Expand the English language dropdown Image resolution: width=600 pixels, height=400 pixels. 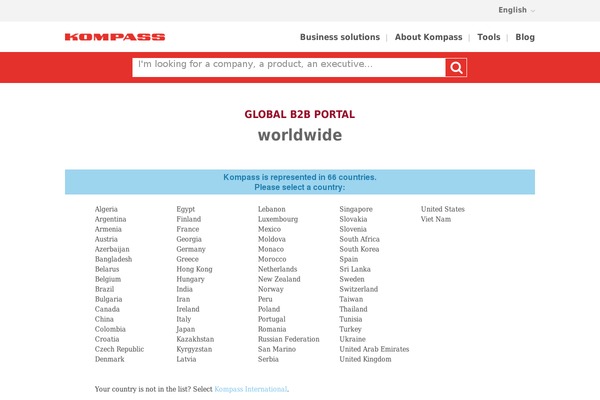516,10
